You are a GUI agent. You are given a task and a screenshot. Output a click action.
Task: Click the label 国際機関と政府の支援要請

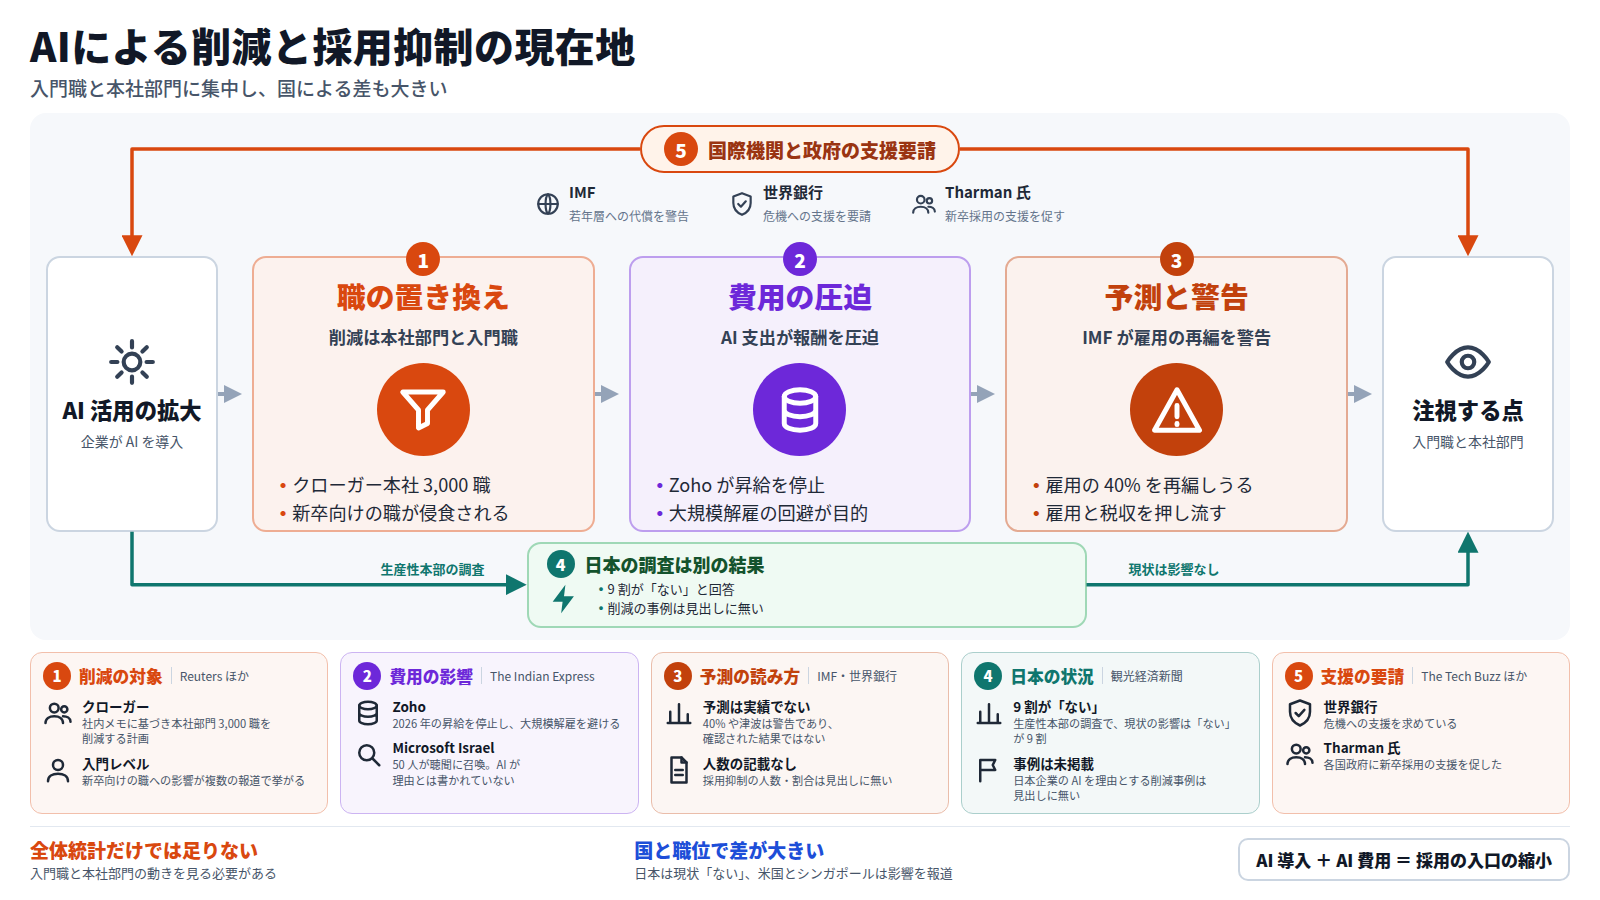pyautogui.click(x=822, y=151)
